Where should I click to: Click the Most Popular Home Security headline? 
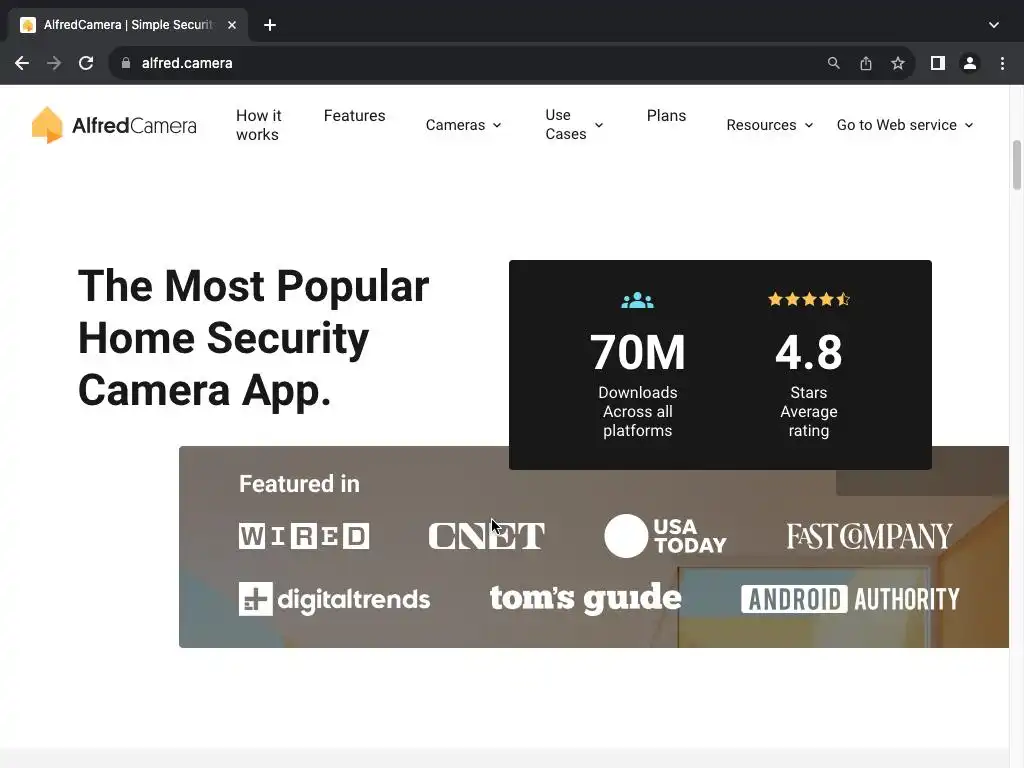253,338
